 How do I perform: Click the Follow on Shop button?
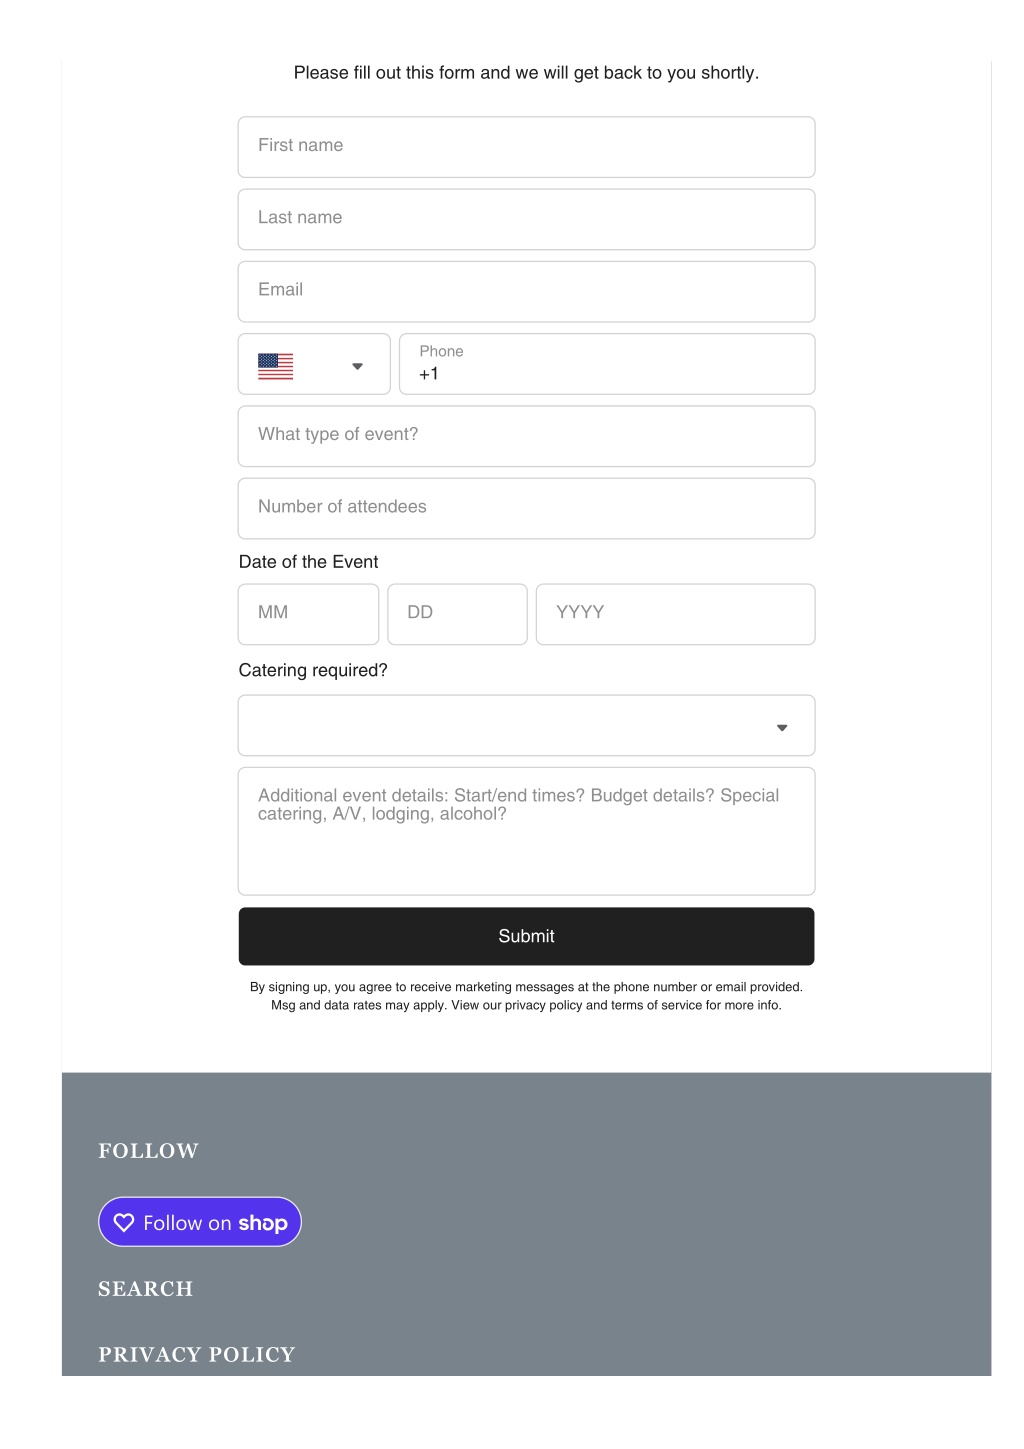pyautogui.click(x=200, y=1222)
